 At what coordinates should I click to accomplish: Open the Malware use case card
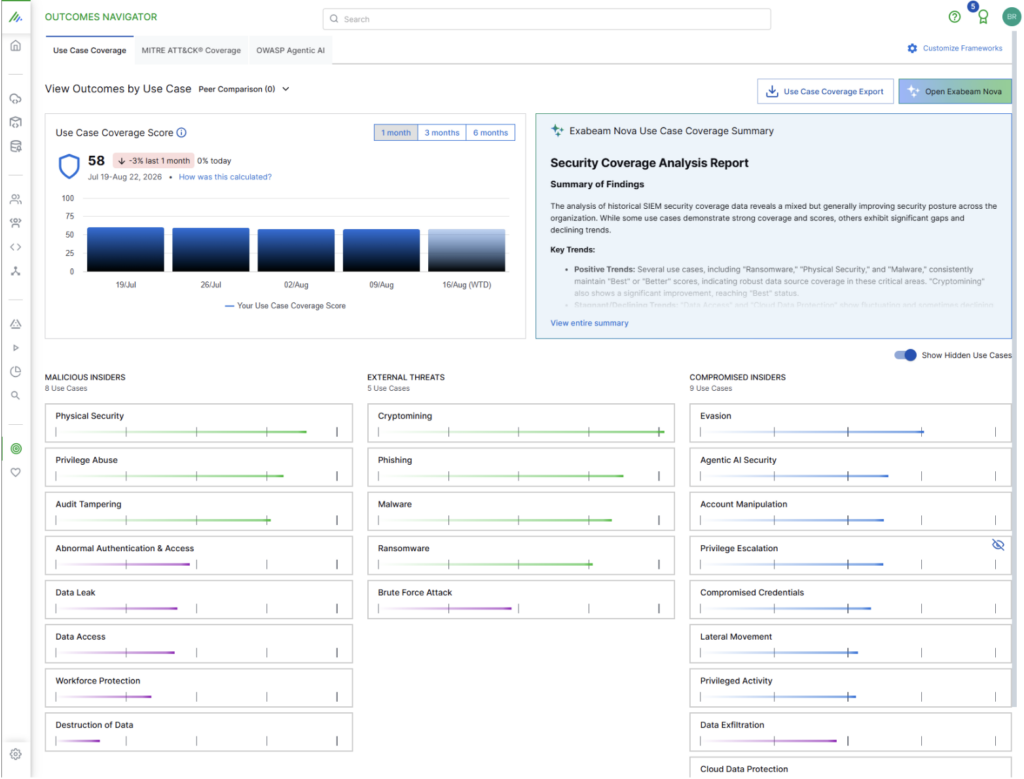(x=520, y=511)
